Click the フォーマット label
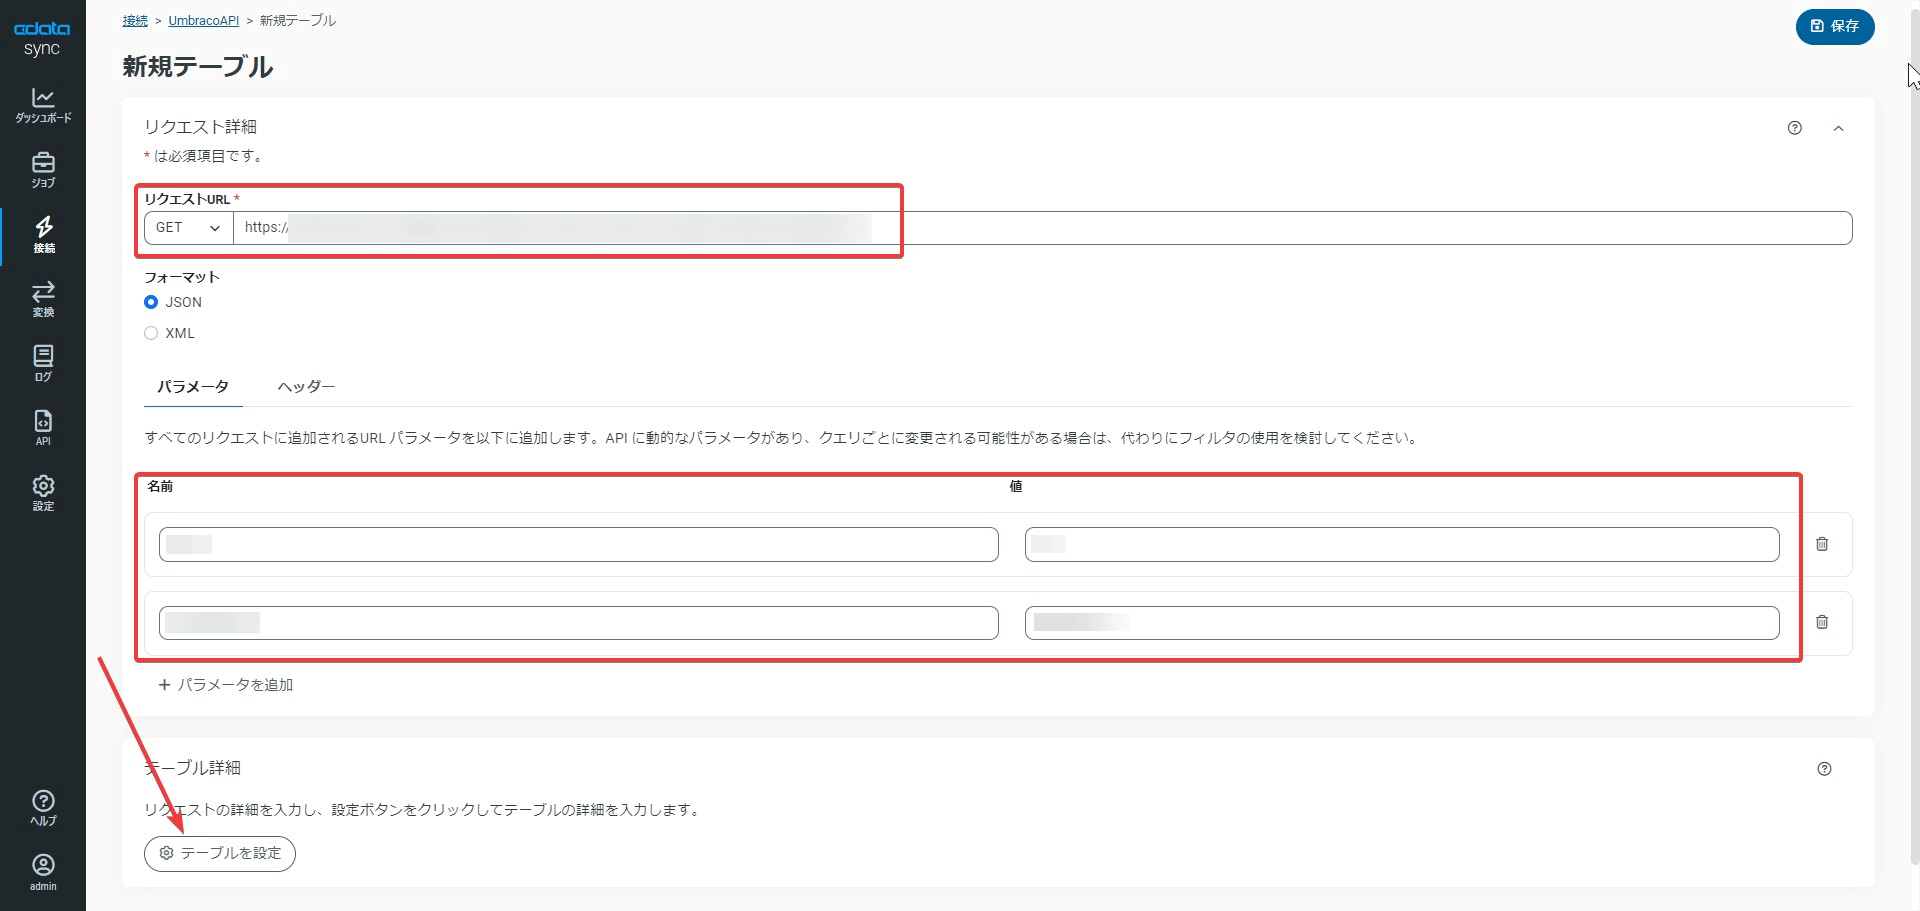 [x=182, y=277]
